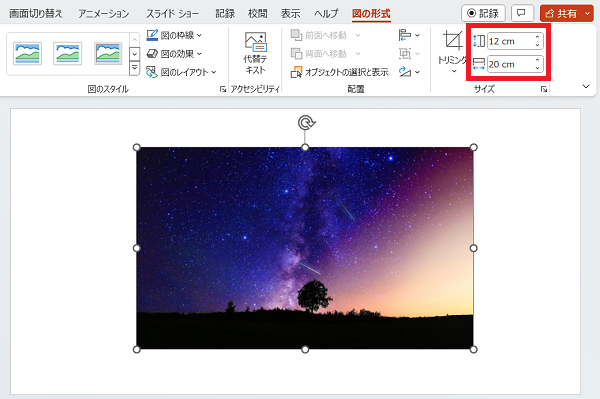This screenshot has height=399, width=600.
Task: Click the top-left resize handle of picture
Action: point(137,148)
